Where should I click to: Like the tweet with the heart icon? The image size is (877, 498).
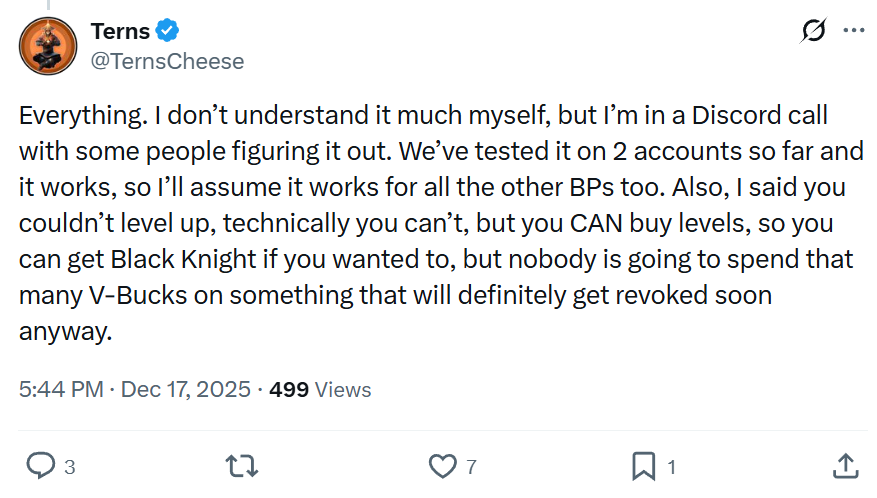tap(441, 465)
